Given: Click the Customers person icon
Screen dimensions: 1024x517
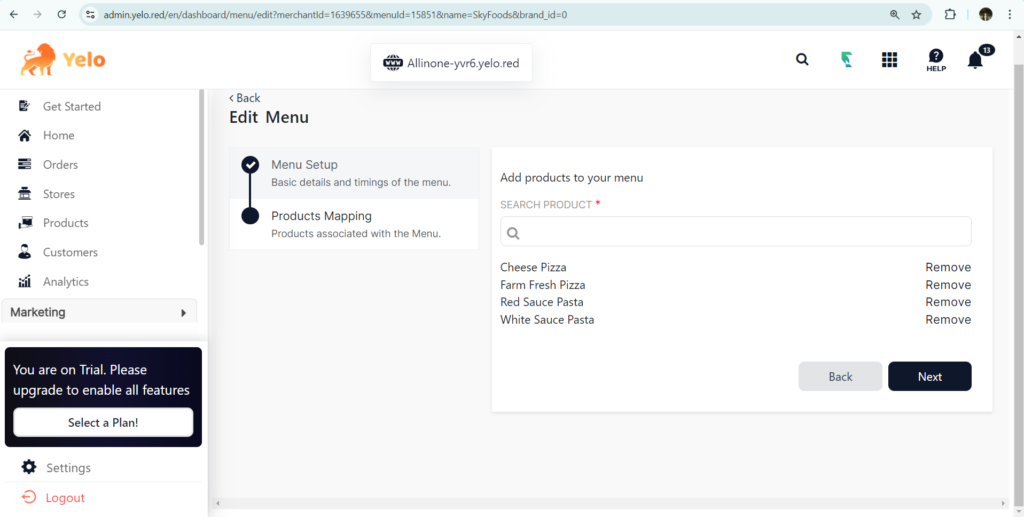Looking at the screenshot, I should (x=24, y=252).
